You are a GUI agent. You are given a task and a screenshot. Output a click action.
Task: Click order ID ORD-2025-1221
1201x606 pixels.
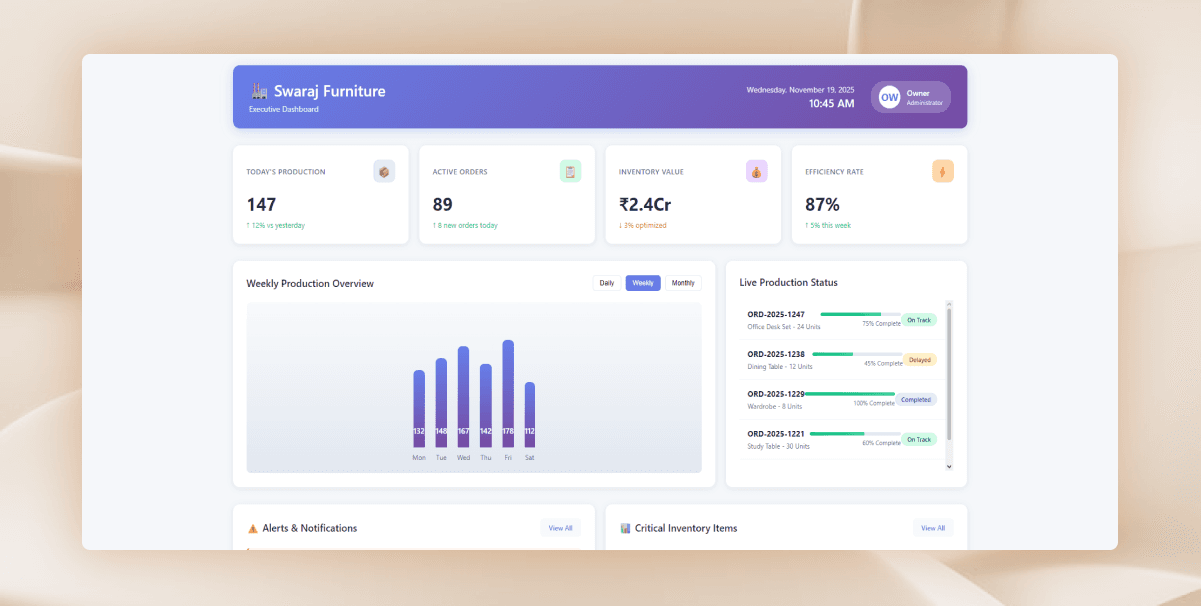776,433
